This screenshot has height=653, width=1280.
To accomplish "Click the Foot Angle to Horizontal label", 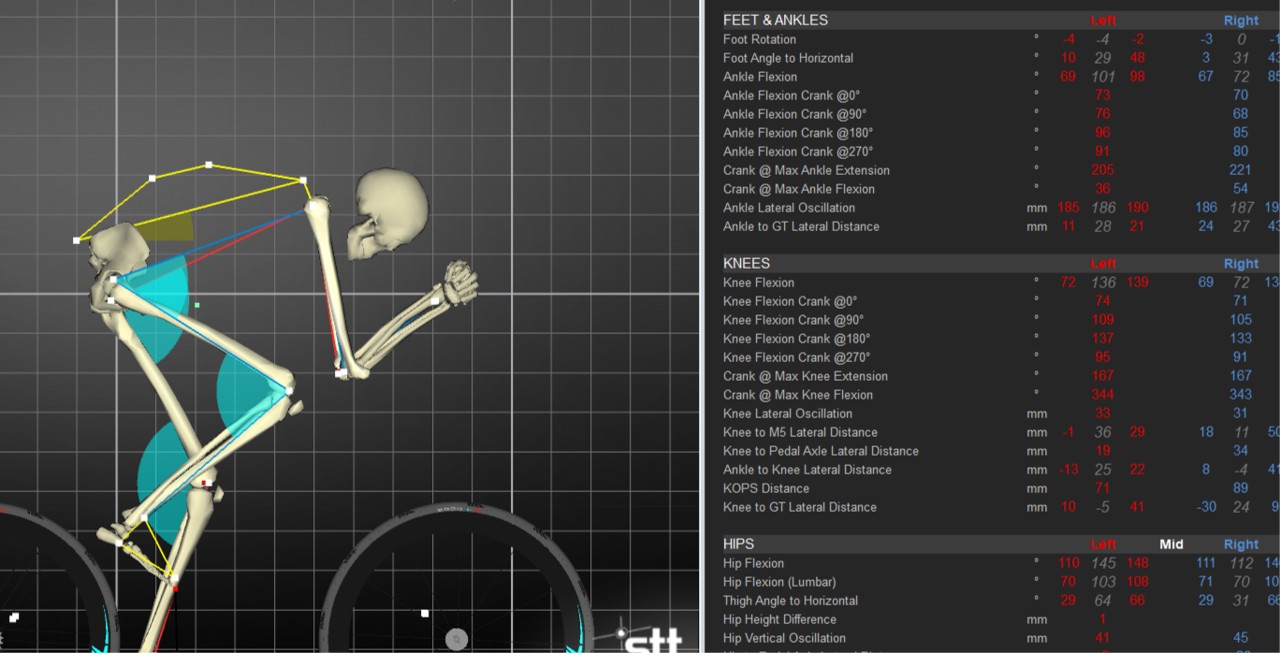I will 788,58.
